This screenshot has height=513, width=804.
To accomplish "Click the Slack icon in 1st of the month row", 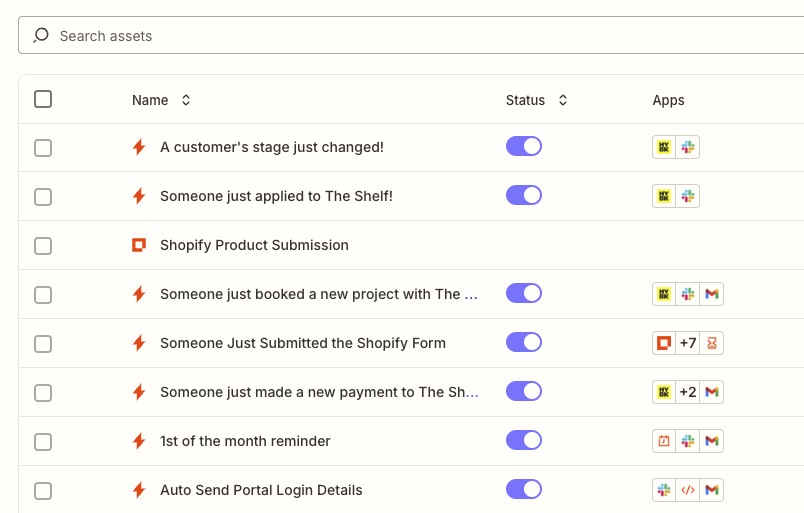I will pyautogui.click(x=688, y=441).
